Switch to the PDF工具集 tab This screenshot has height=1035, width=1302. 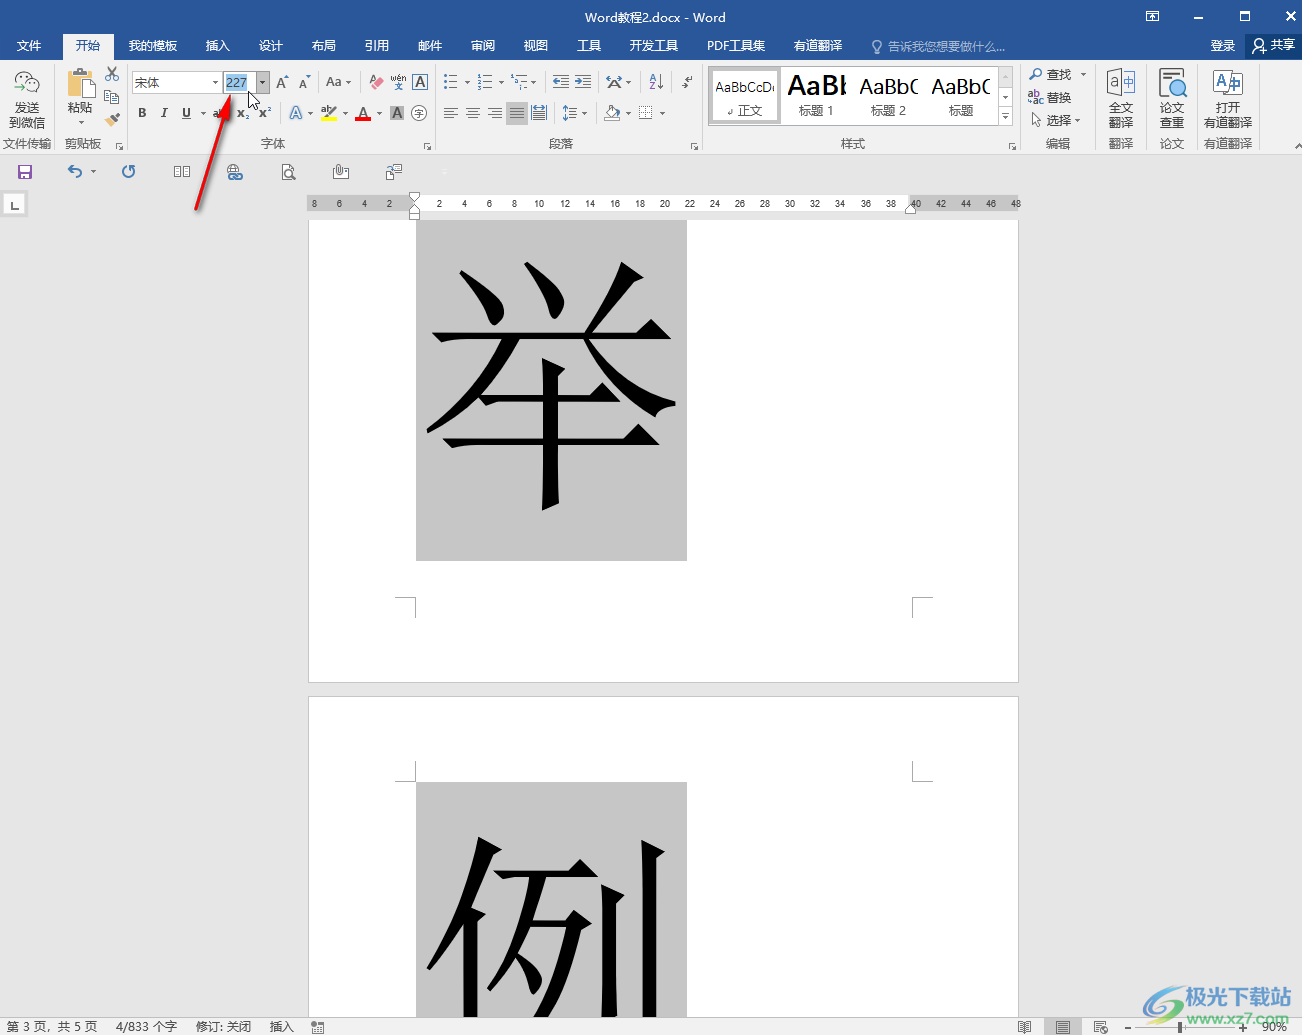736,46
